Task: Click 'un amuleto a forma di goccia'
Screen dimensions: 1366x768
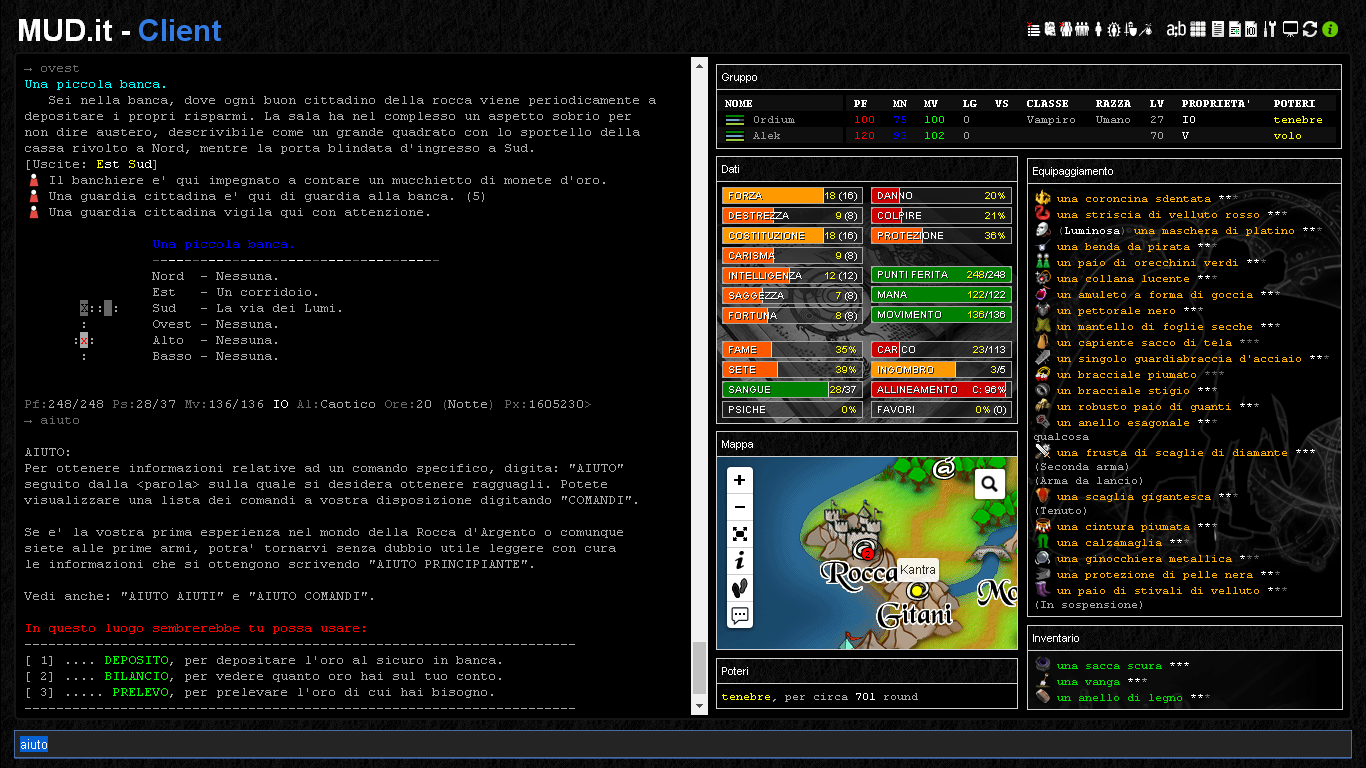Action: [x=1154, y=295]
